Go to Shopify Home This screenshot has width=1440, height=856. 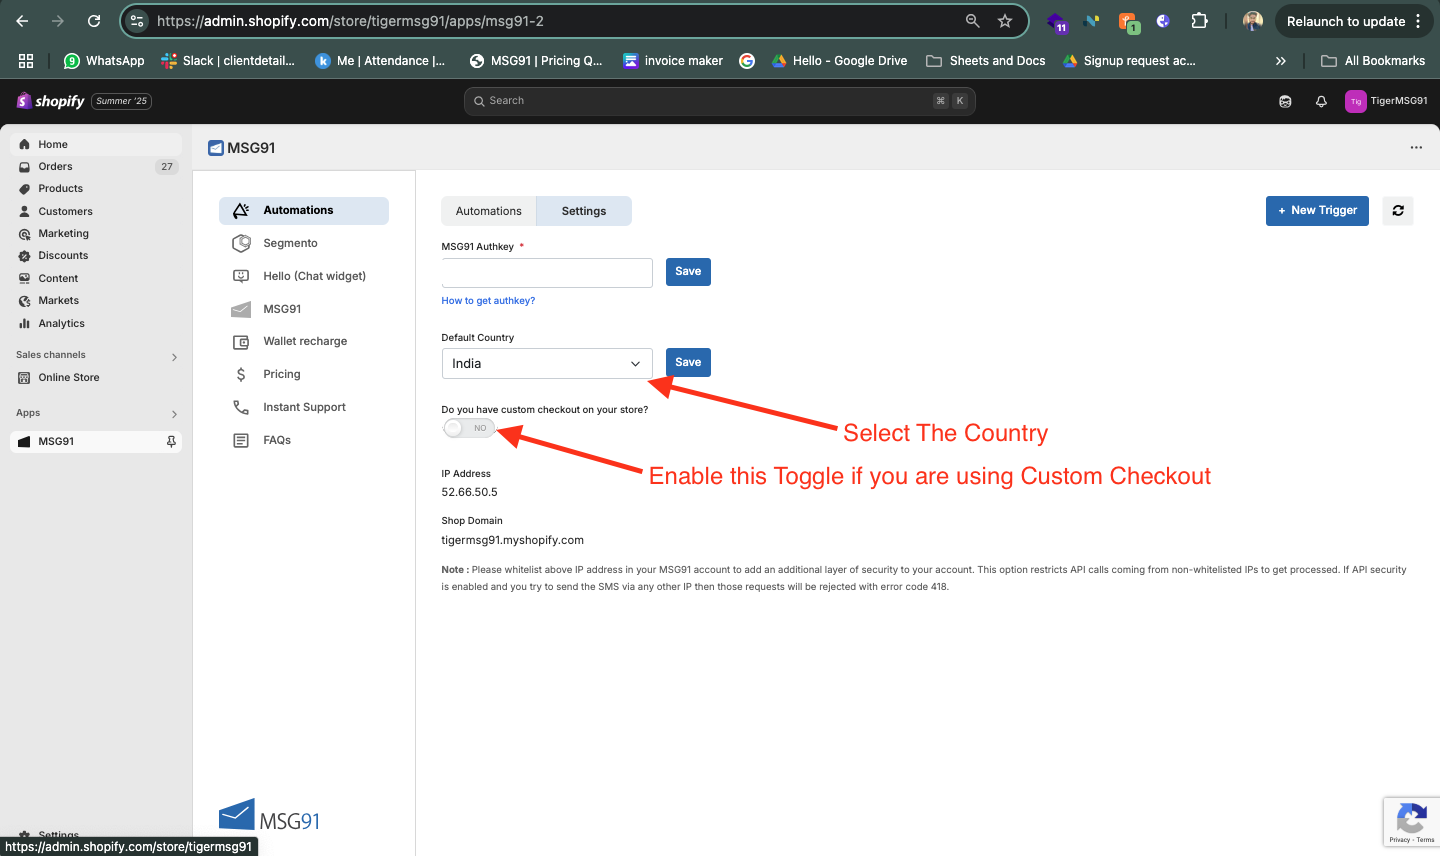tap(96, 144)
